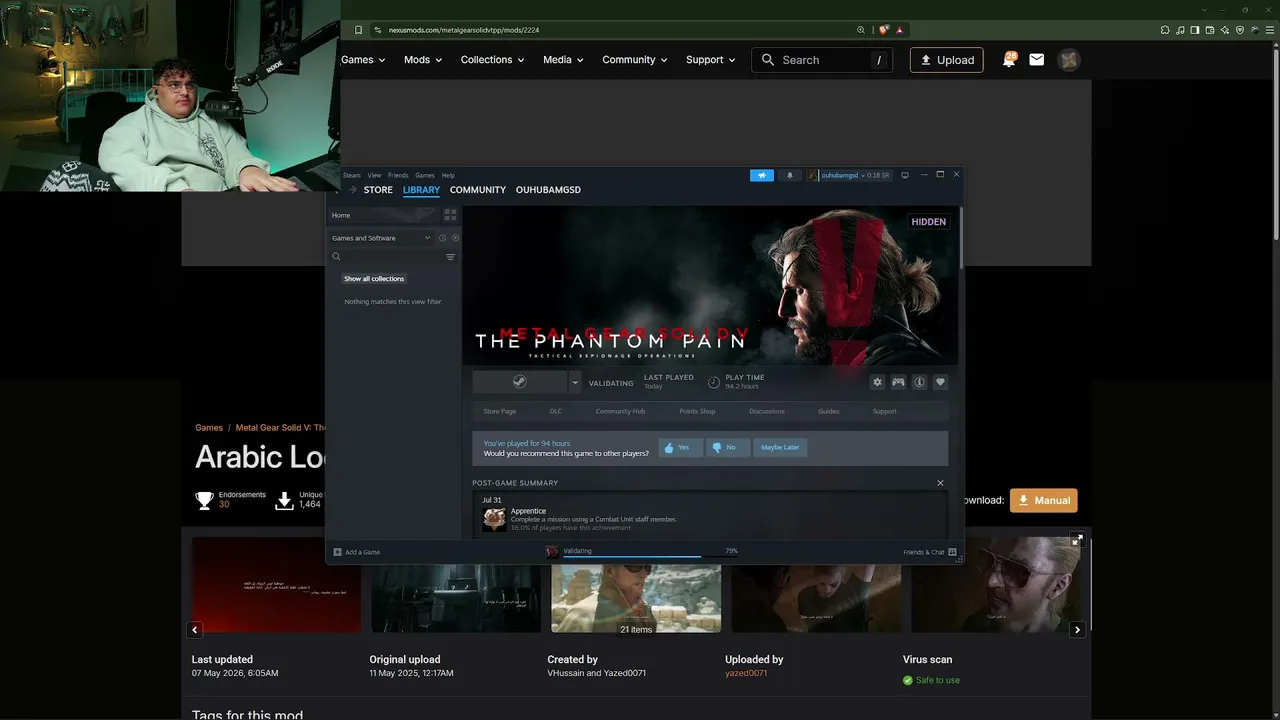Open the thumbnail labeled 21 items
The image size is (1280, 720).
click(x=636, y=584)
